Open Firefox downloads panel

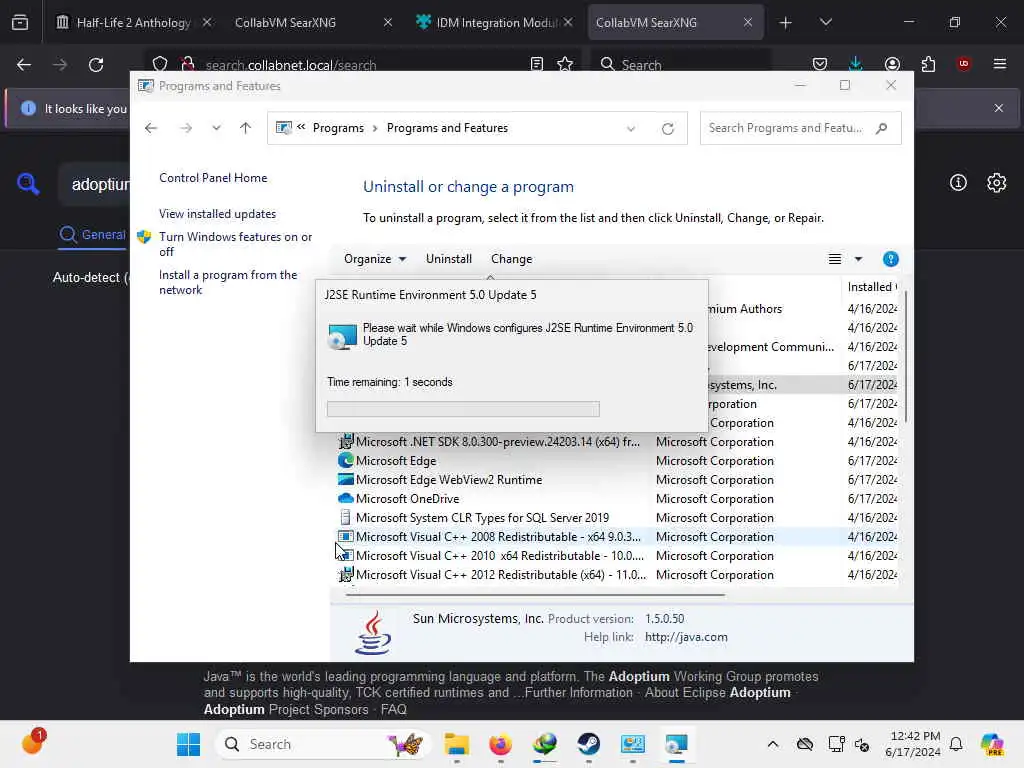856,64
